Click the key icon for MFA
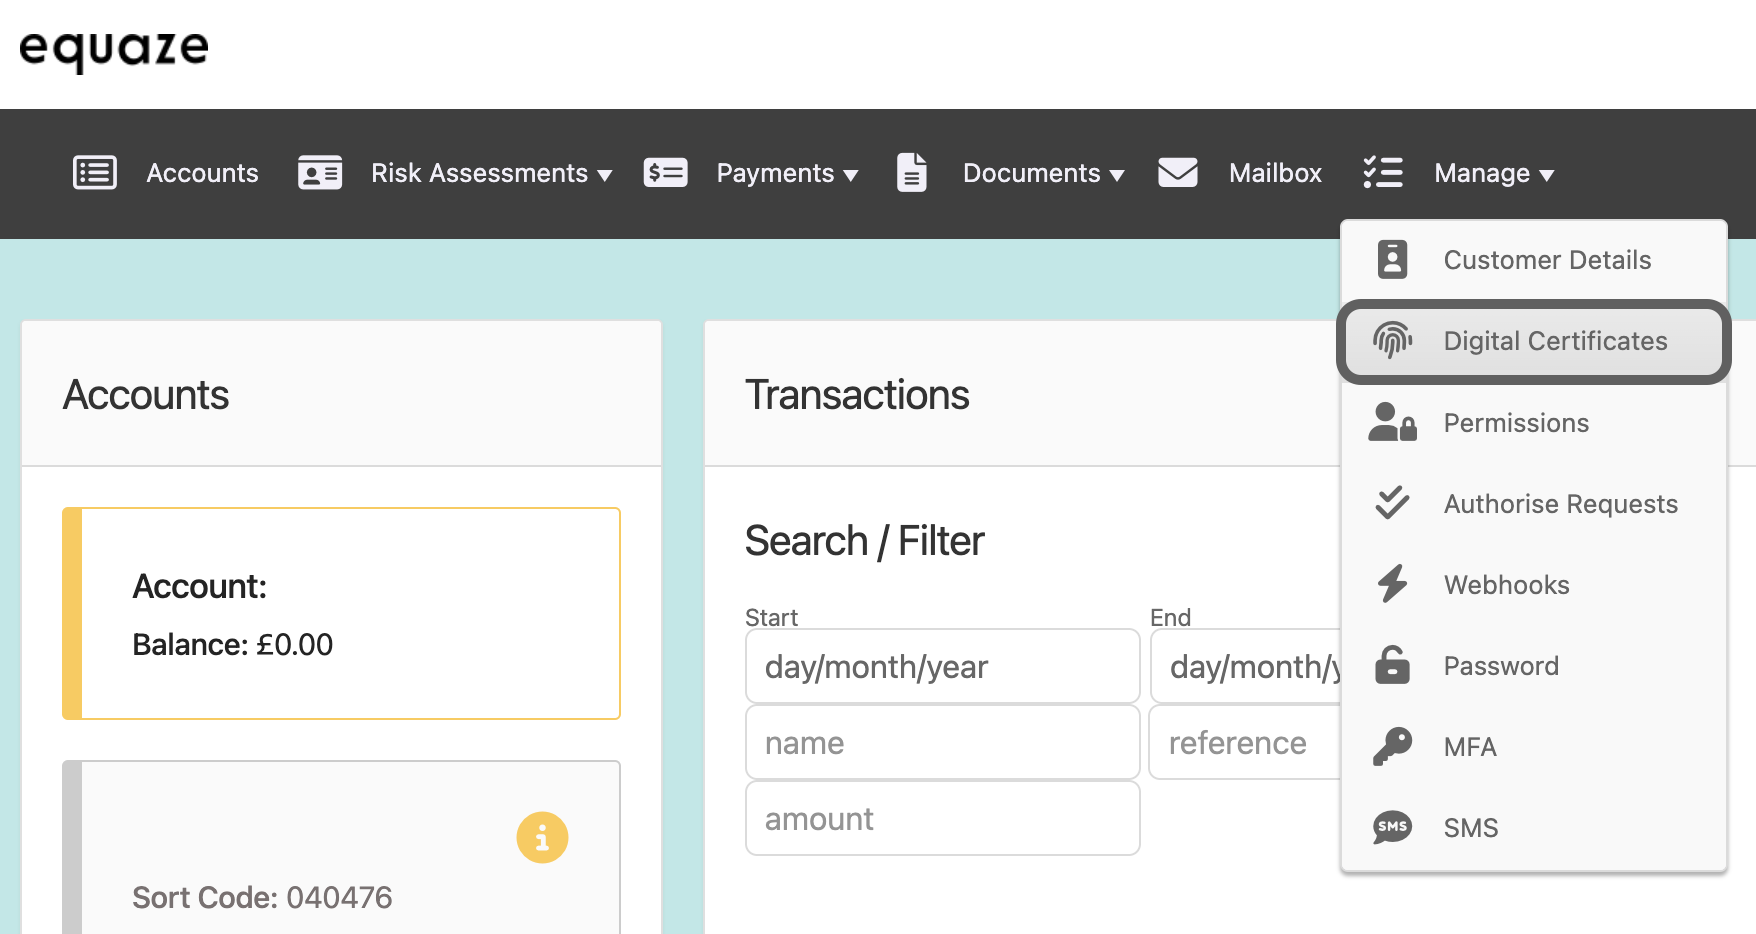 tap(1392, 746)
